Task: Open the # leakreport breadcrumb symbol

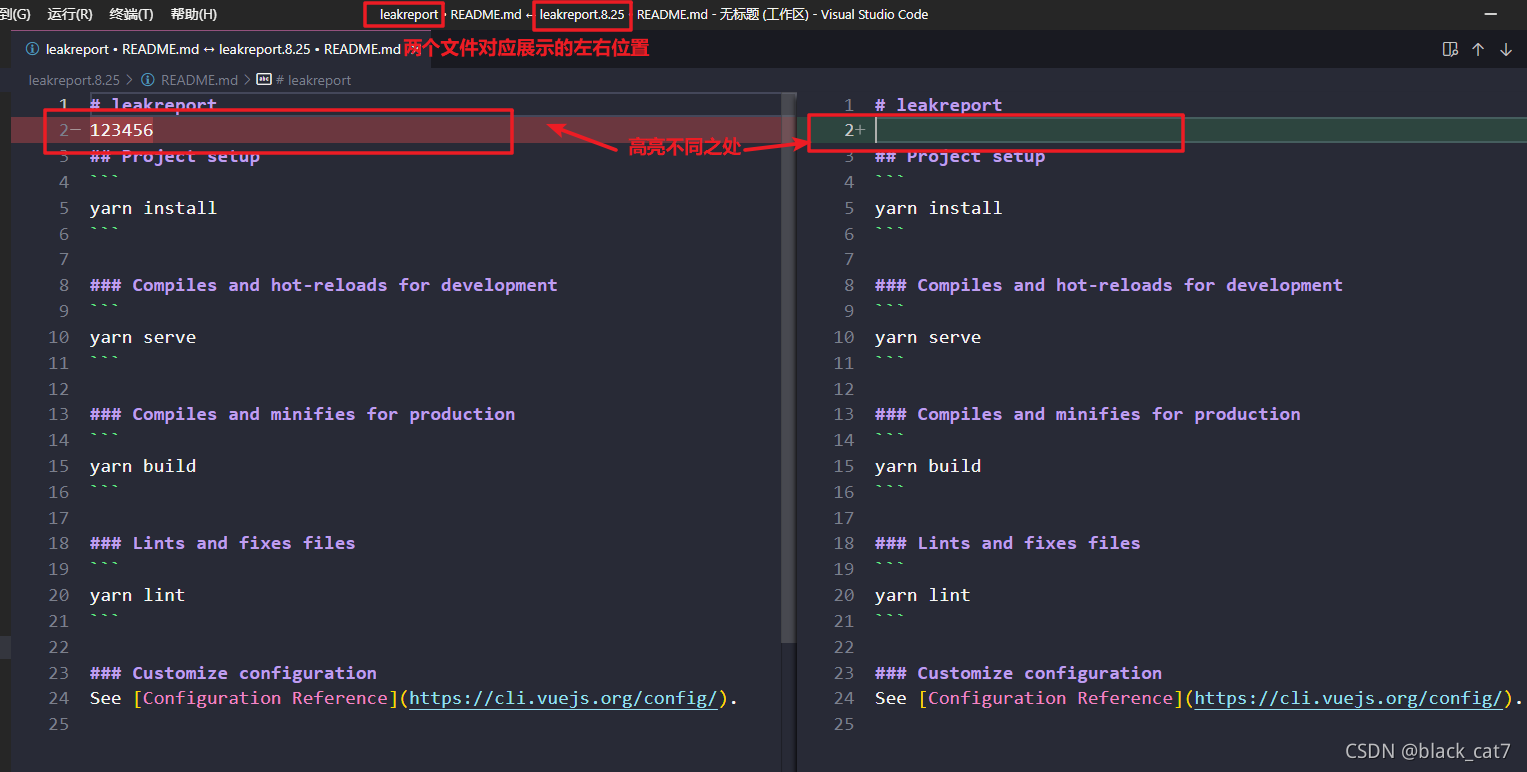Action: coord(314,80)
